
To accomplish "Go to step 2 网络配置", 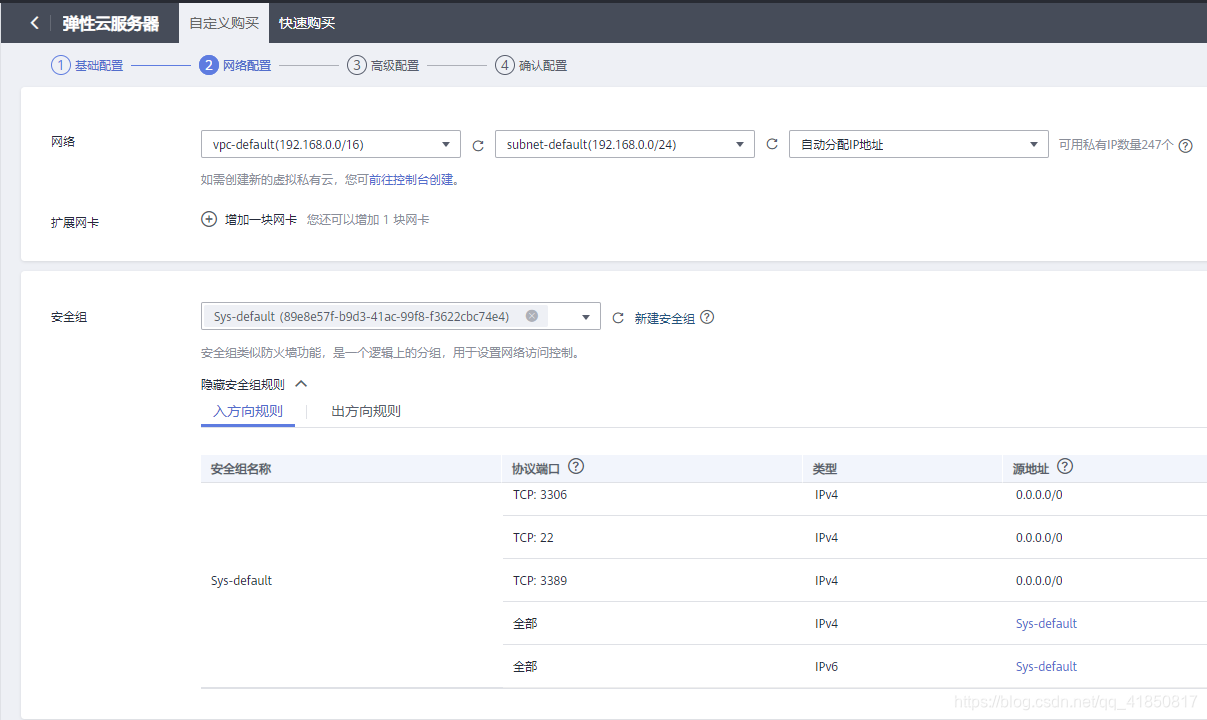I will coord(235,65).
